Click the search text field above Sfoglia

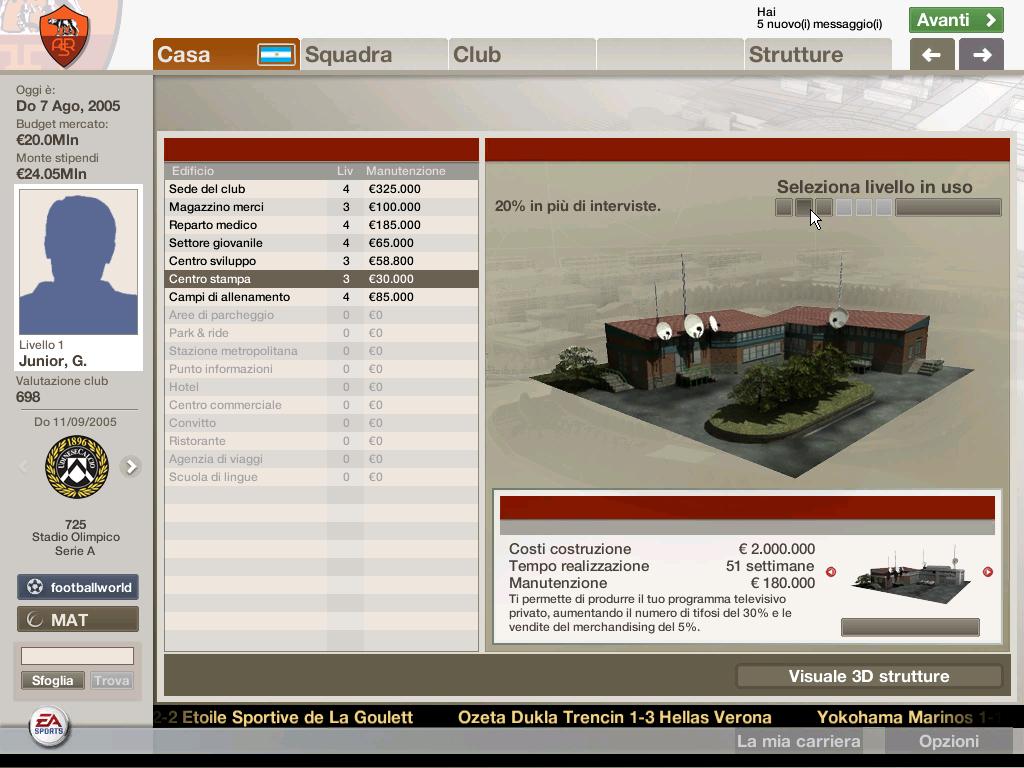[77, 656]
